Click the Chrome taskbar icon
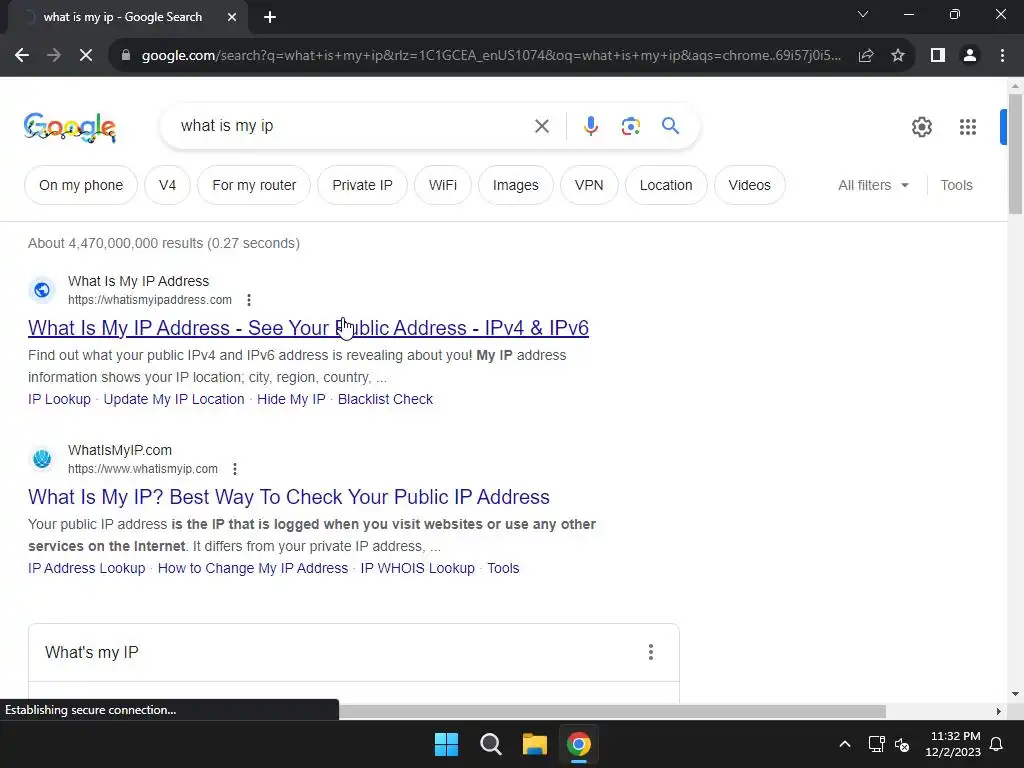The height and width of the screenshot is (768, 1024). 579,744
